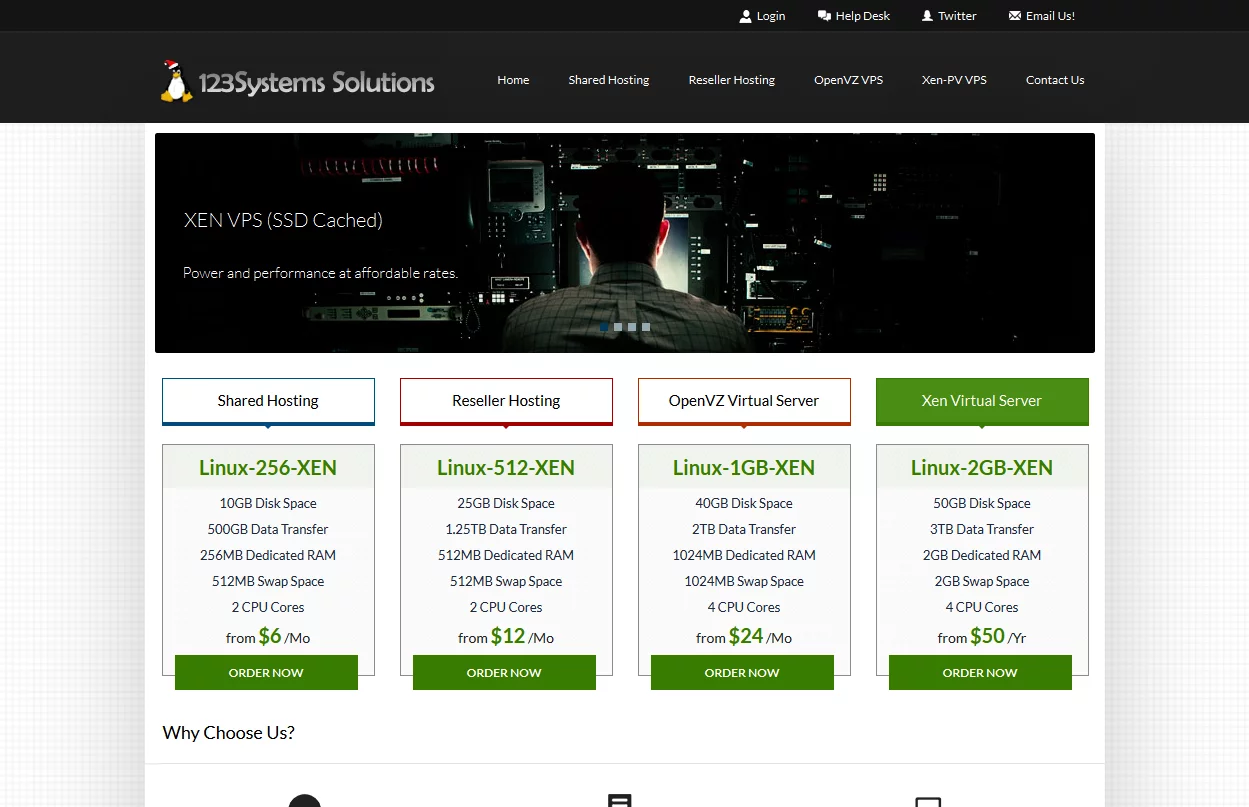Viewport: 1249px width, 807px height.
Task: Open the Xen-PV VPS menu item
Action: tap(954, 80)
